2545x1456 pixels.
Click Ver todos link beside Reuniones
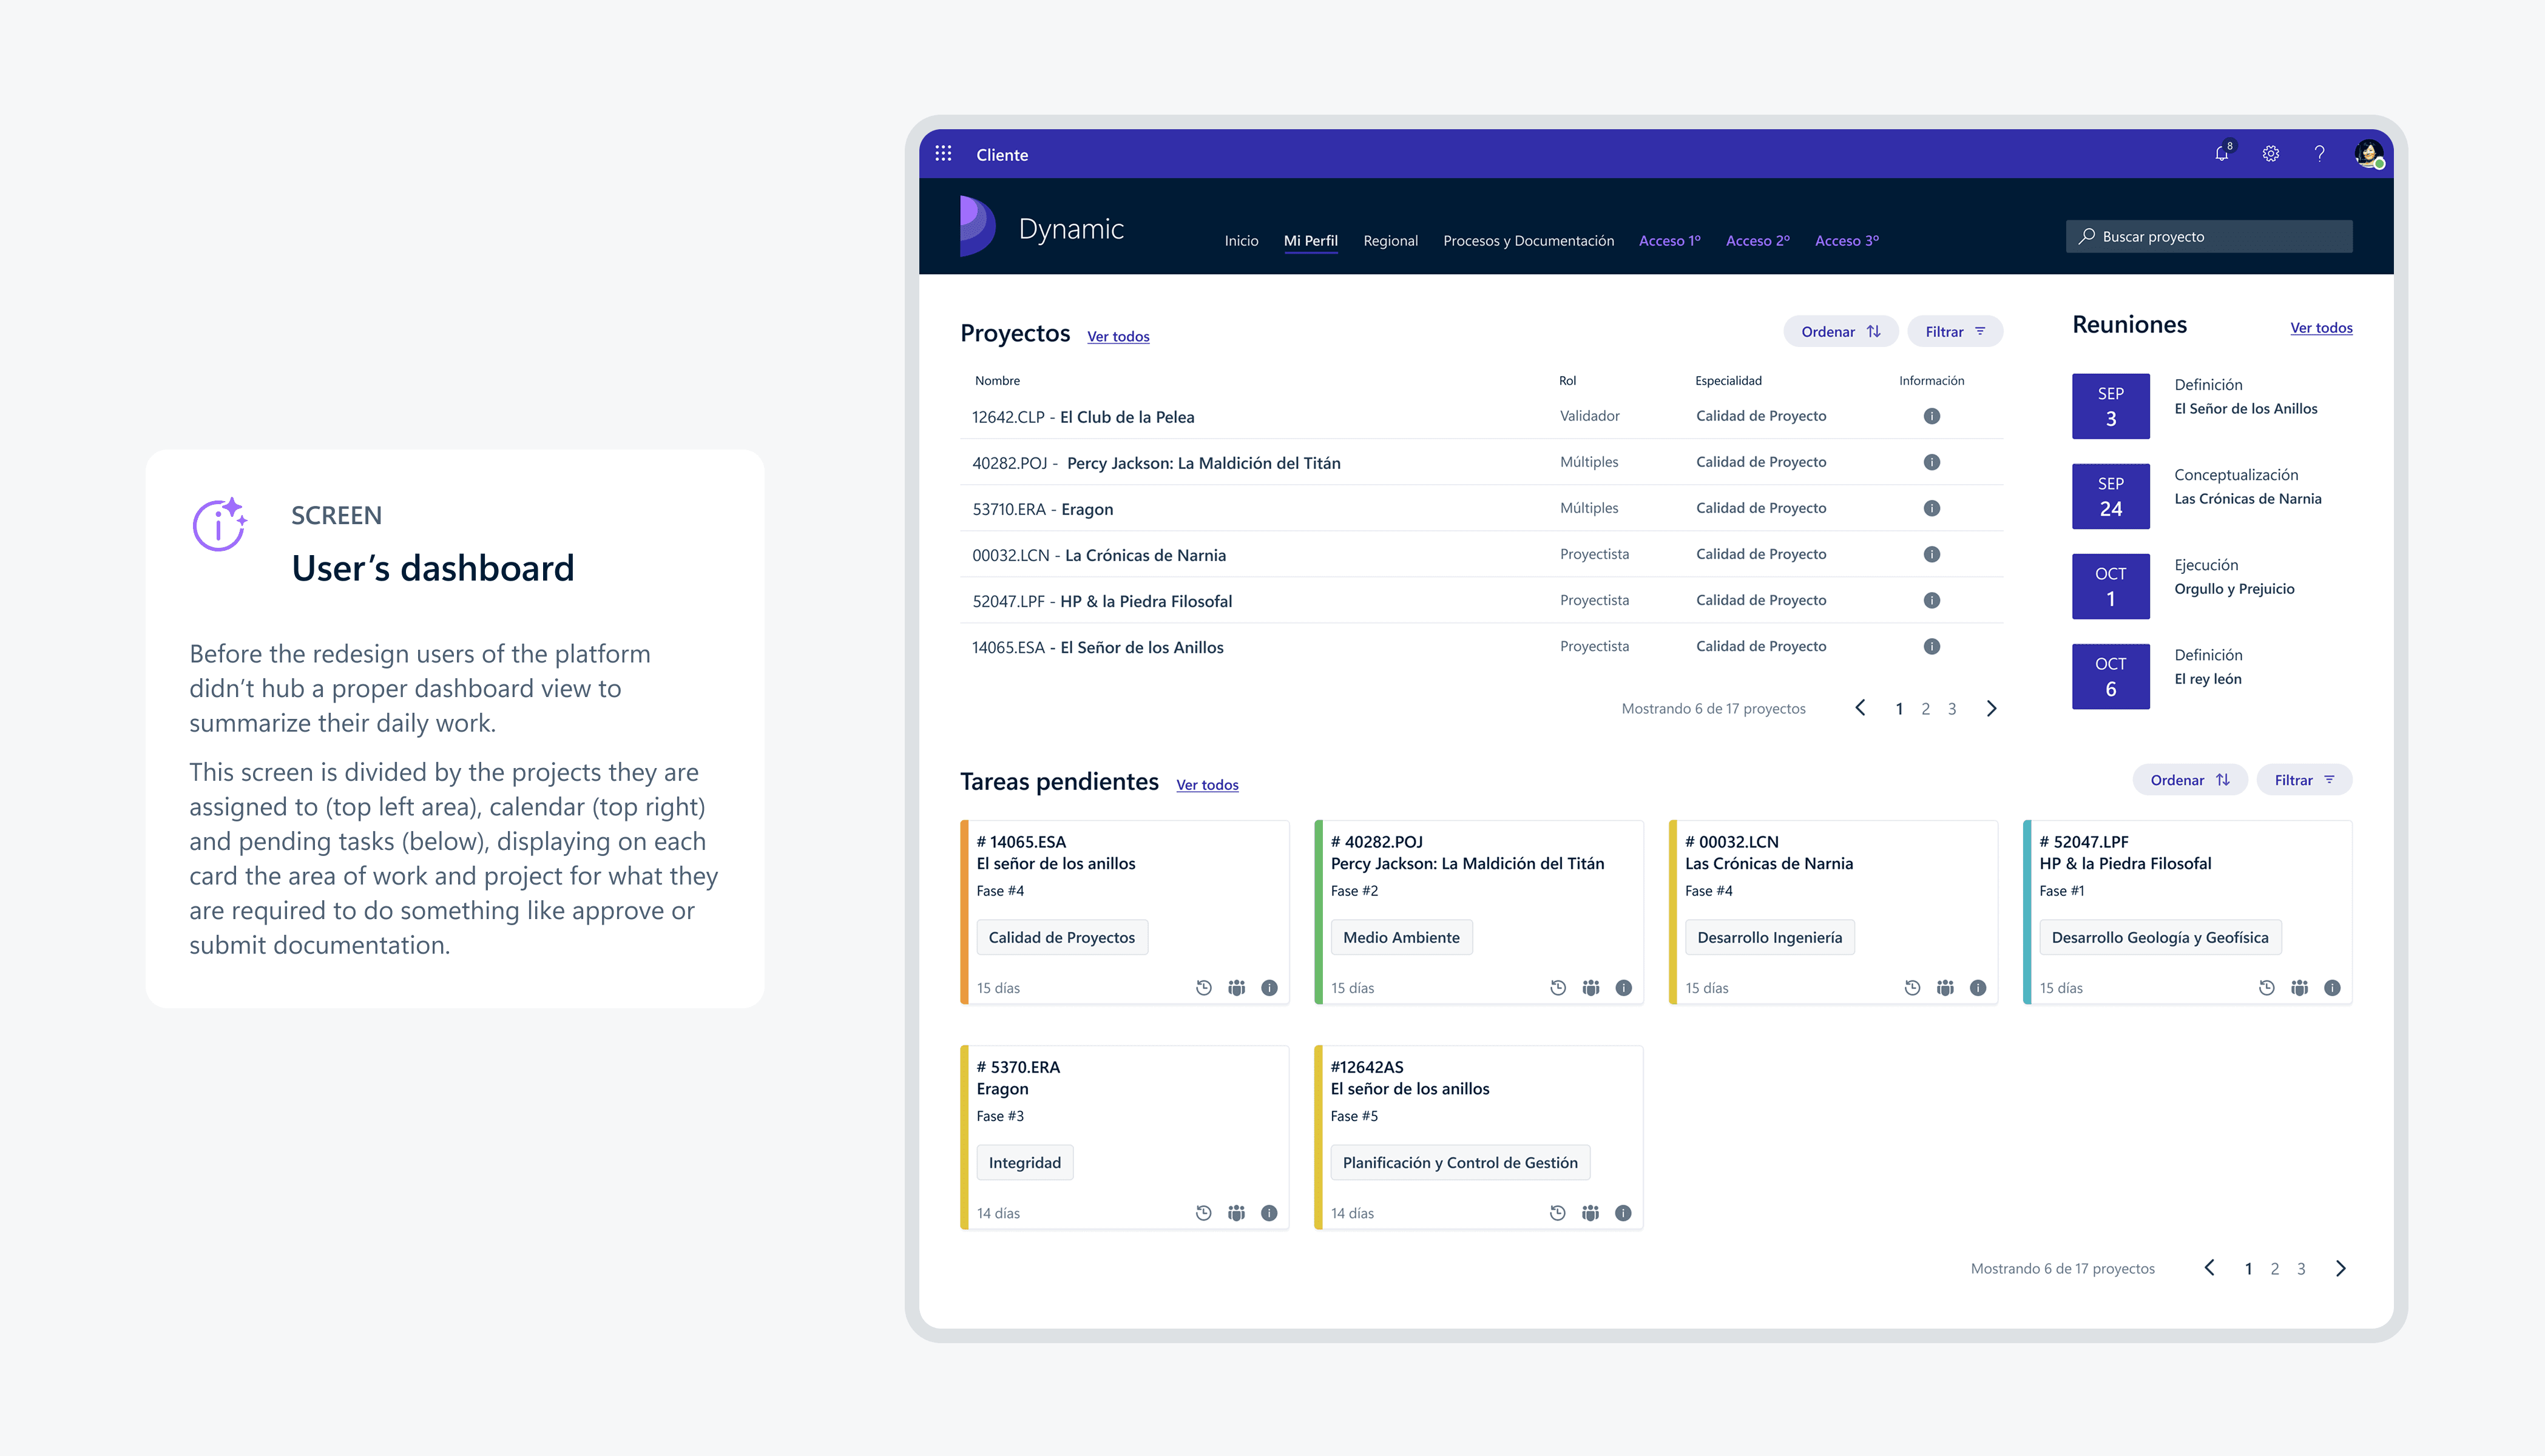point(2321,328)
